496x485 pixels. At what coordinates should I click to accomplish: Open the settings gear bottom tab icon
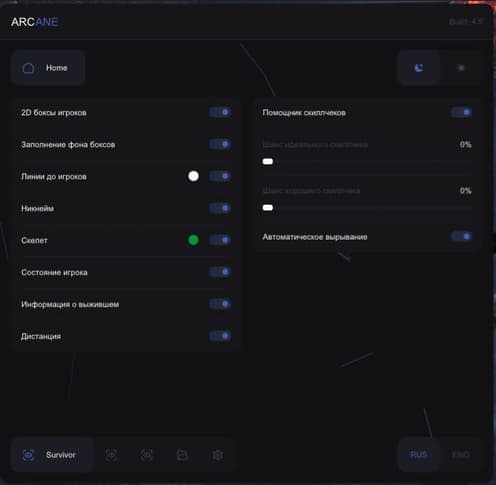click(x=218, y=455)
